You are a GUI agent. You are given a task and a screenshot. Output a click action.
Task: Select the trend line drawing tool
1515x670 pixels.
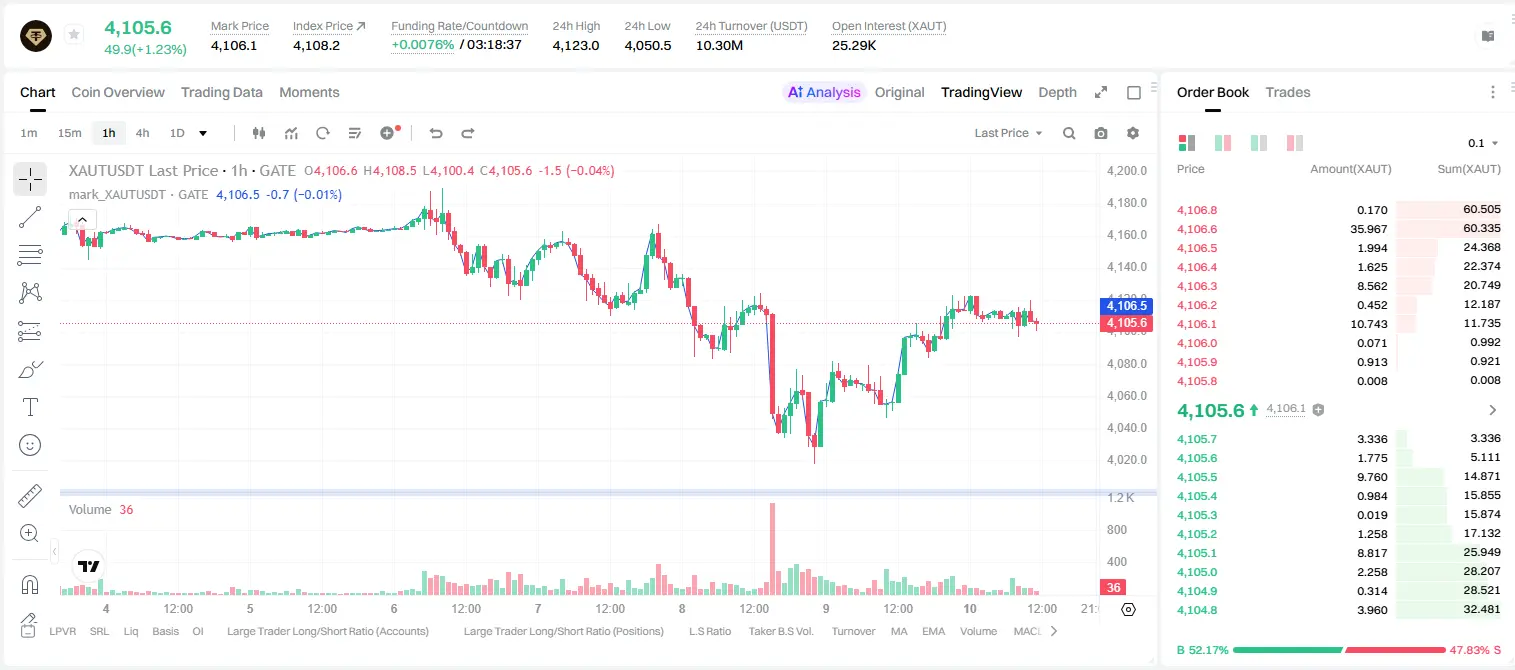tap(30, 217)
